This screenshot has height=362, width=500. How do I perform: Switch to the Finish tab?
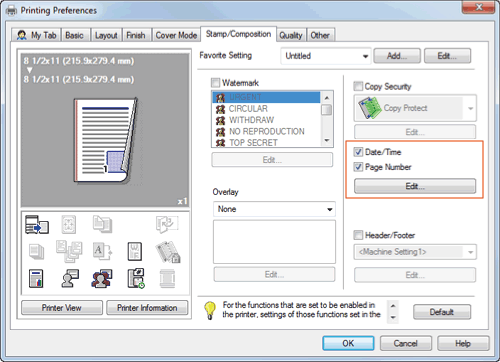(136, 35)
